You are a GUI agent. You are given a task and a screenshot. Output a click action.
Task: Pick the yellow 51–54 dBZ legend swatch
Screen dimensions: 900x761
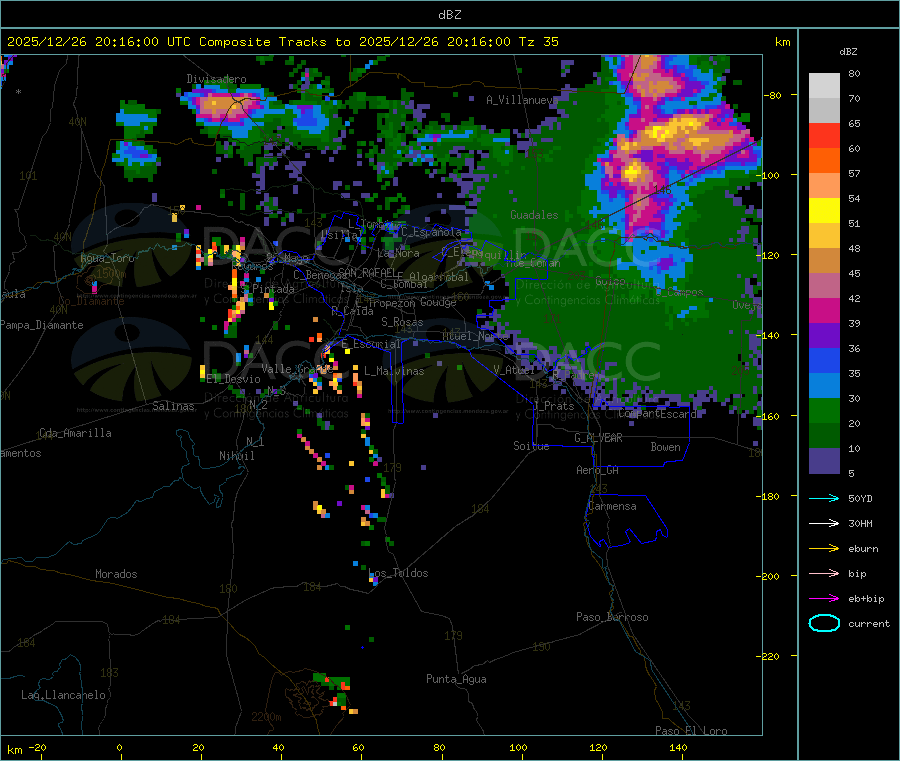coord(824,211)
